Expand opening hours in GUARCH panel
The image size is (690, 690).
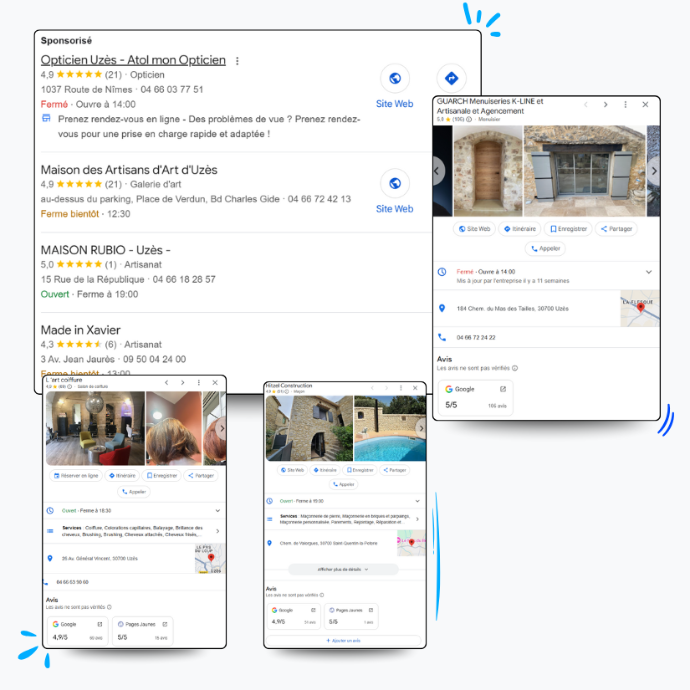tap(649, 272)
